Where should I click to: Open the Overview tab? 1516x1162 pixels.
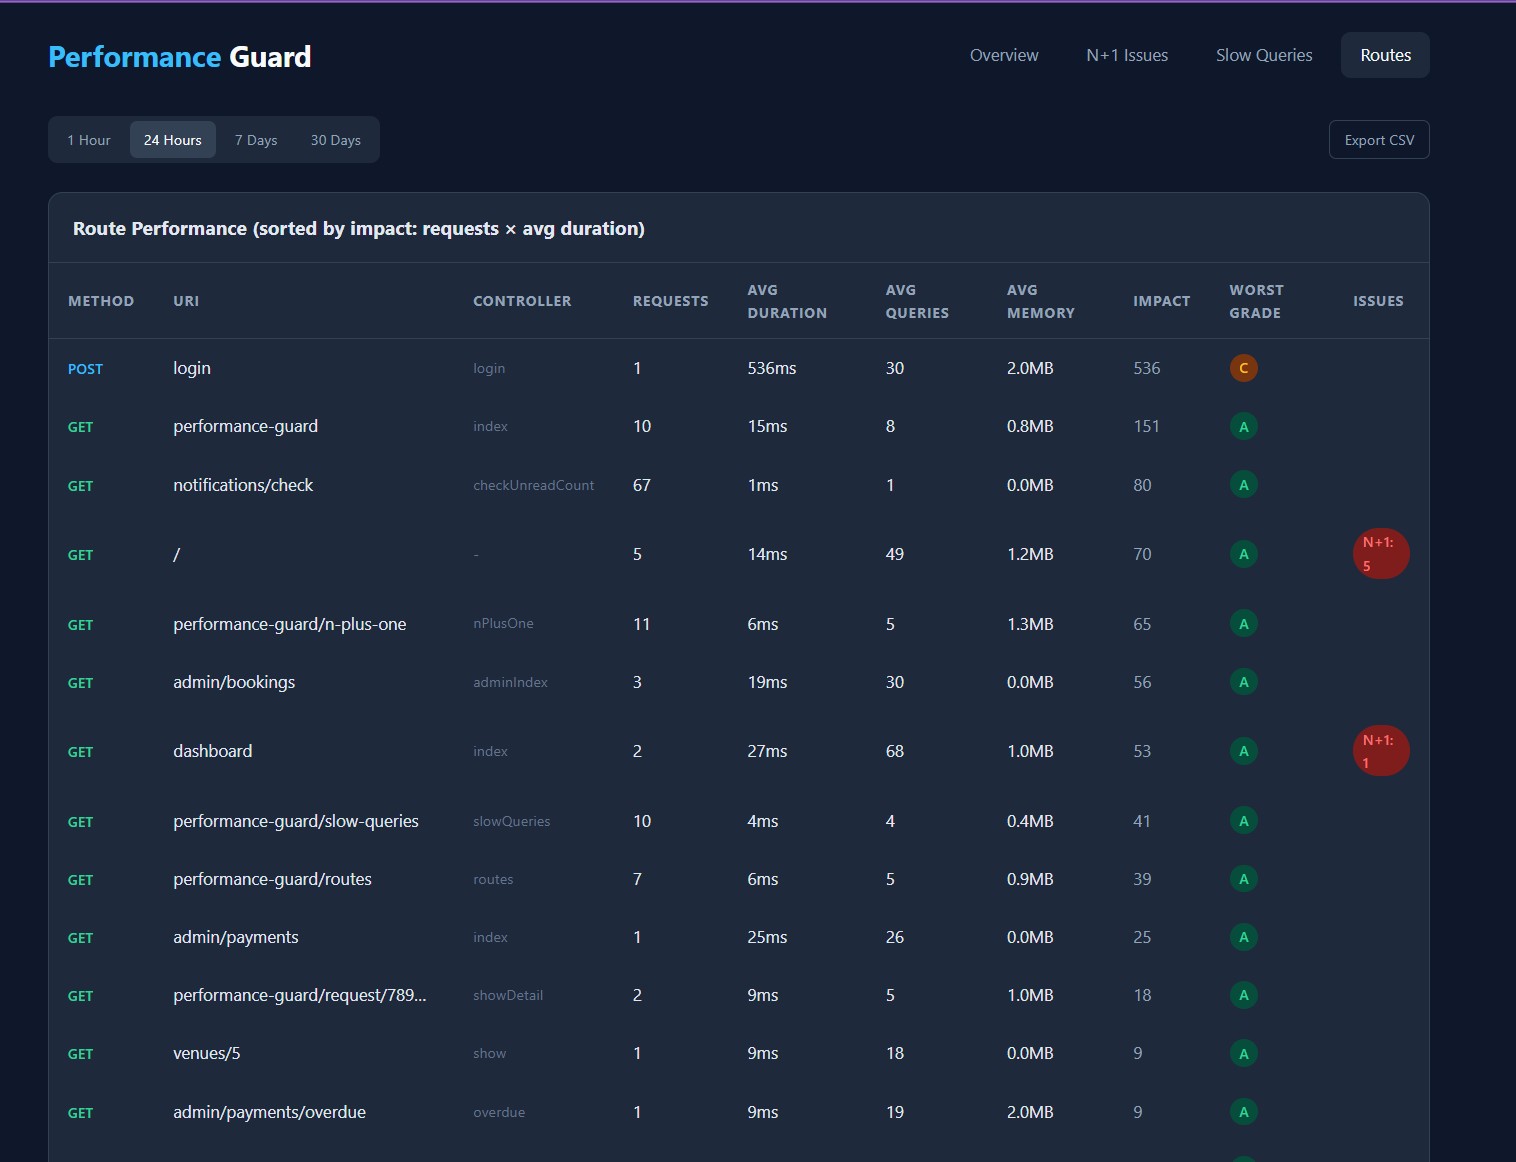(x=1004, y=55)
